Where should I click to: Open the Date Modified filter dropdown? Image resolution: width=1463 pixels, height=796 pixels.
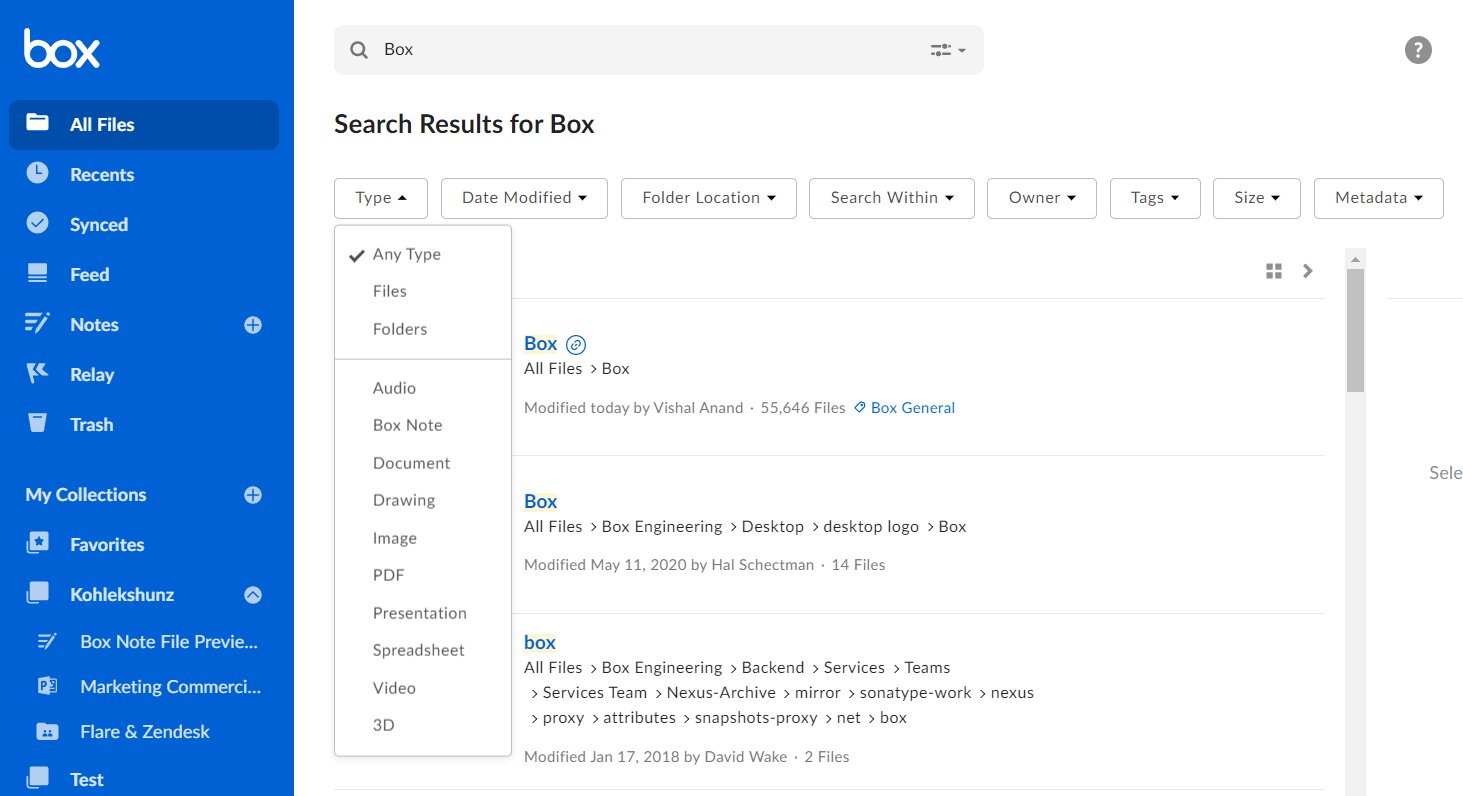(x=523, y=198)
